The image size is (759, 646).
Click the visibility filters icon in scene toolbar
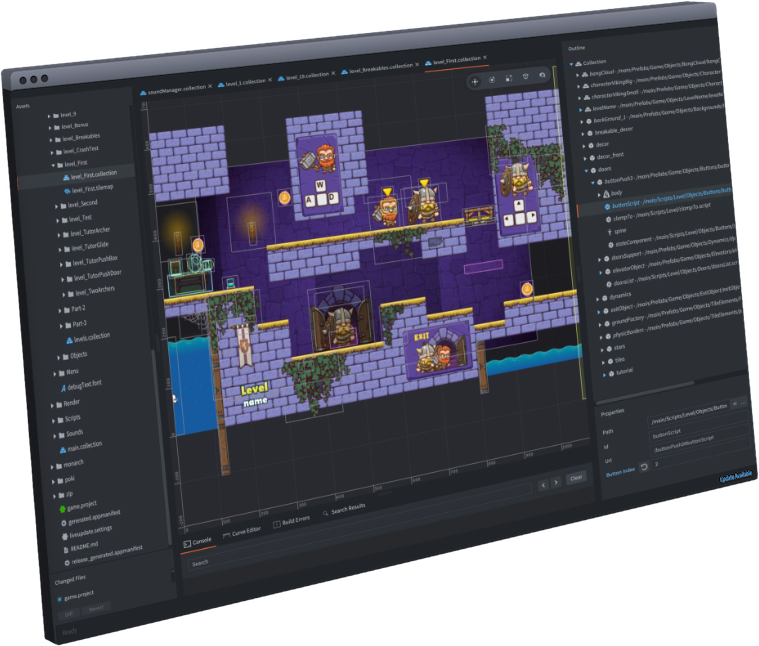click(x=526, y=77)
